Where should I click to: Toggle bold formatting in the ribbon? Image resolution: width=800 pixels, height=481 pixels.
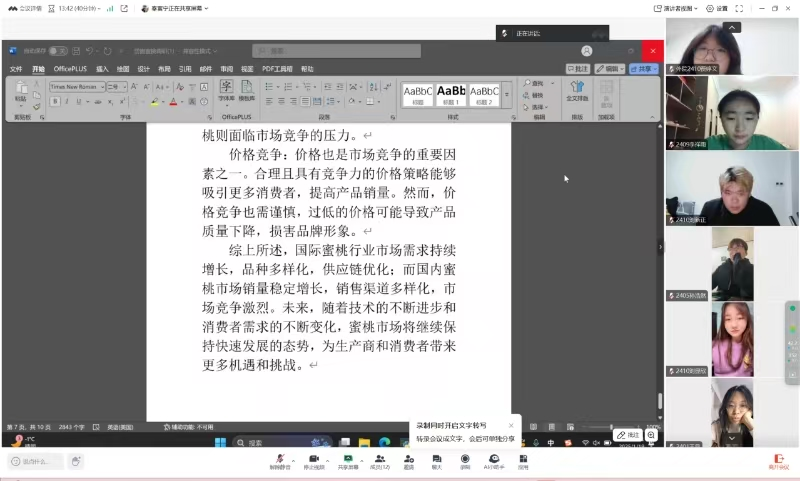tap(55, 101)
